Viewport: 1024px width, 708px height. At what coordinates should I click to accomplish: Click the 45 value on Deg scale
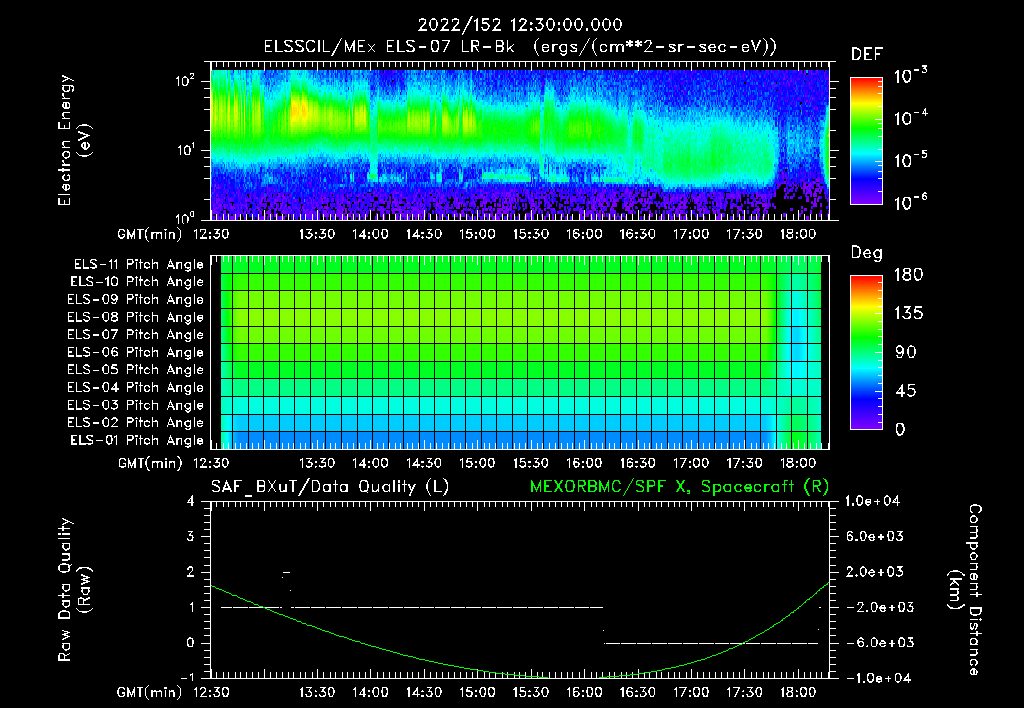click(906, 391)
